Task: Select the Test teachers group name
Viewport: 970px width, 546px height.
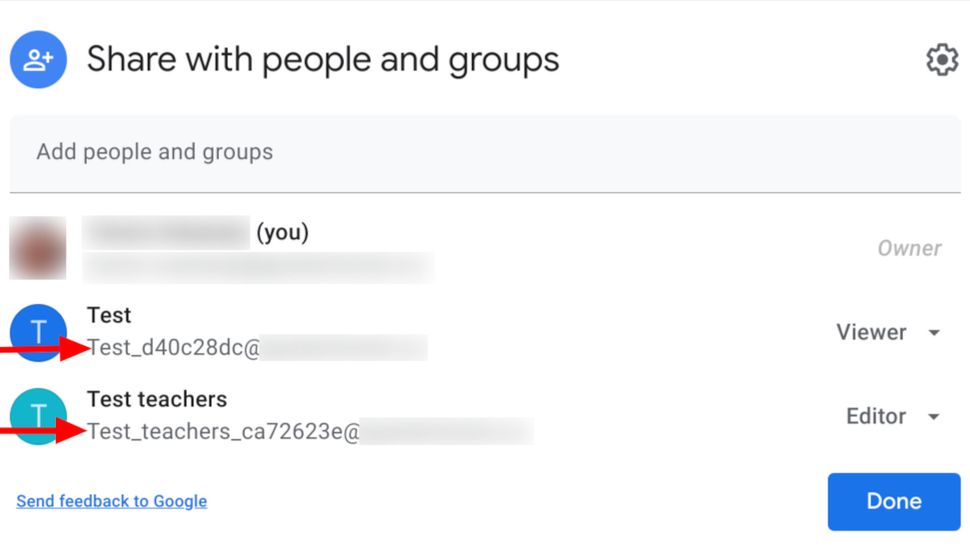Action: 157,399
